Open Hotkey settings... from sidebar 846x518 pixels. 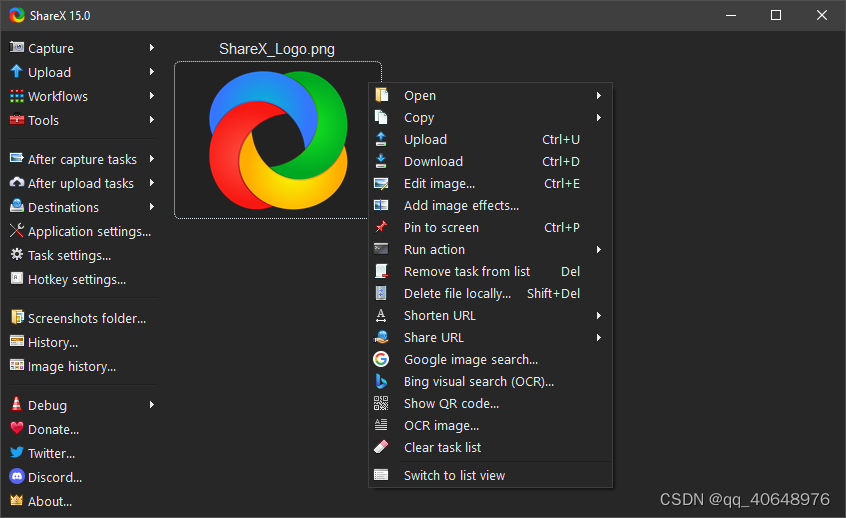81,280
